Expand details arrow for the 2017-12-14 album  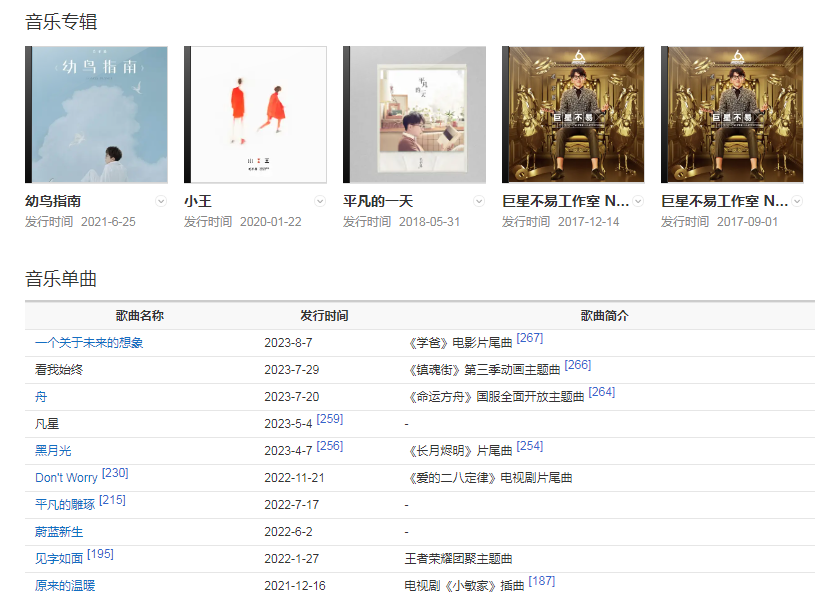638,201
